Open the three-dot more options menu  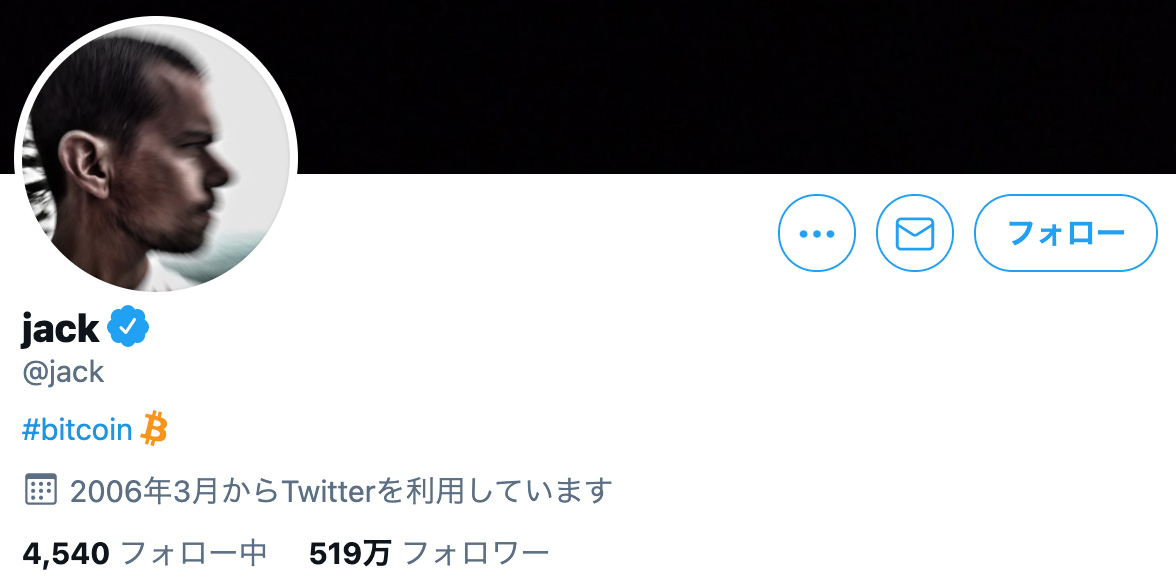tap(817, 233)
